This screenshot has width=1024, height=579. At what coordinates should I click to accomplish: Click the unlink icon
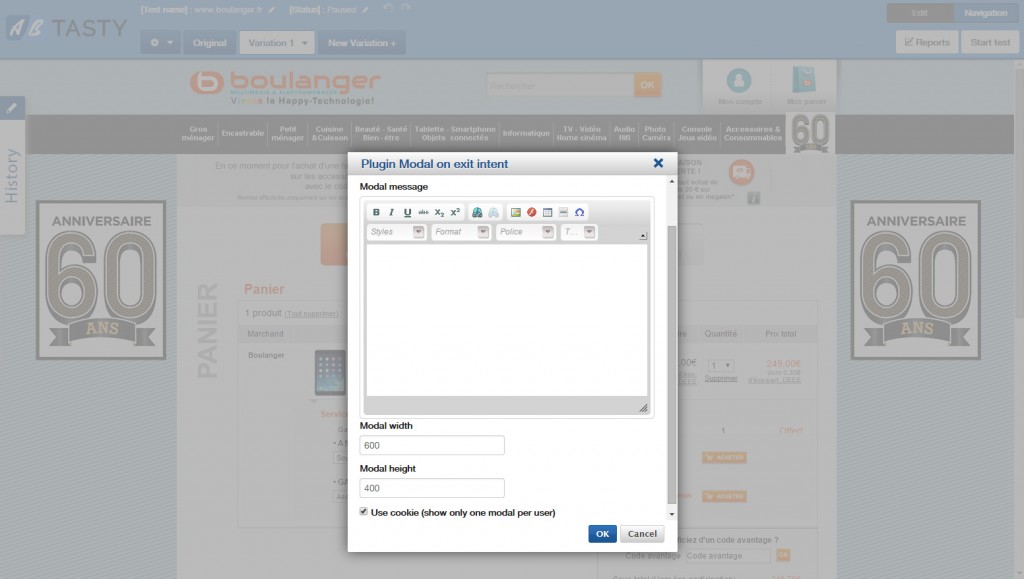pyautogui.click(x=493, y=212)
